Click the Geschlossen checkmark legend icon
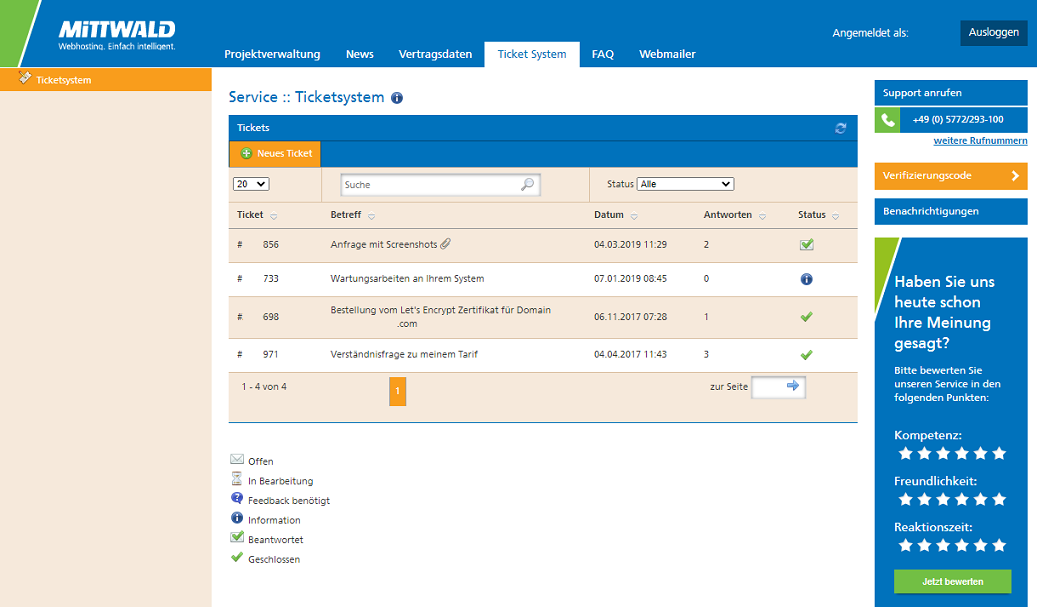Image resolution: width=1037 pixels, height=607 pixels. pyautogui.click(x=237, y=557)
